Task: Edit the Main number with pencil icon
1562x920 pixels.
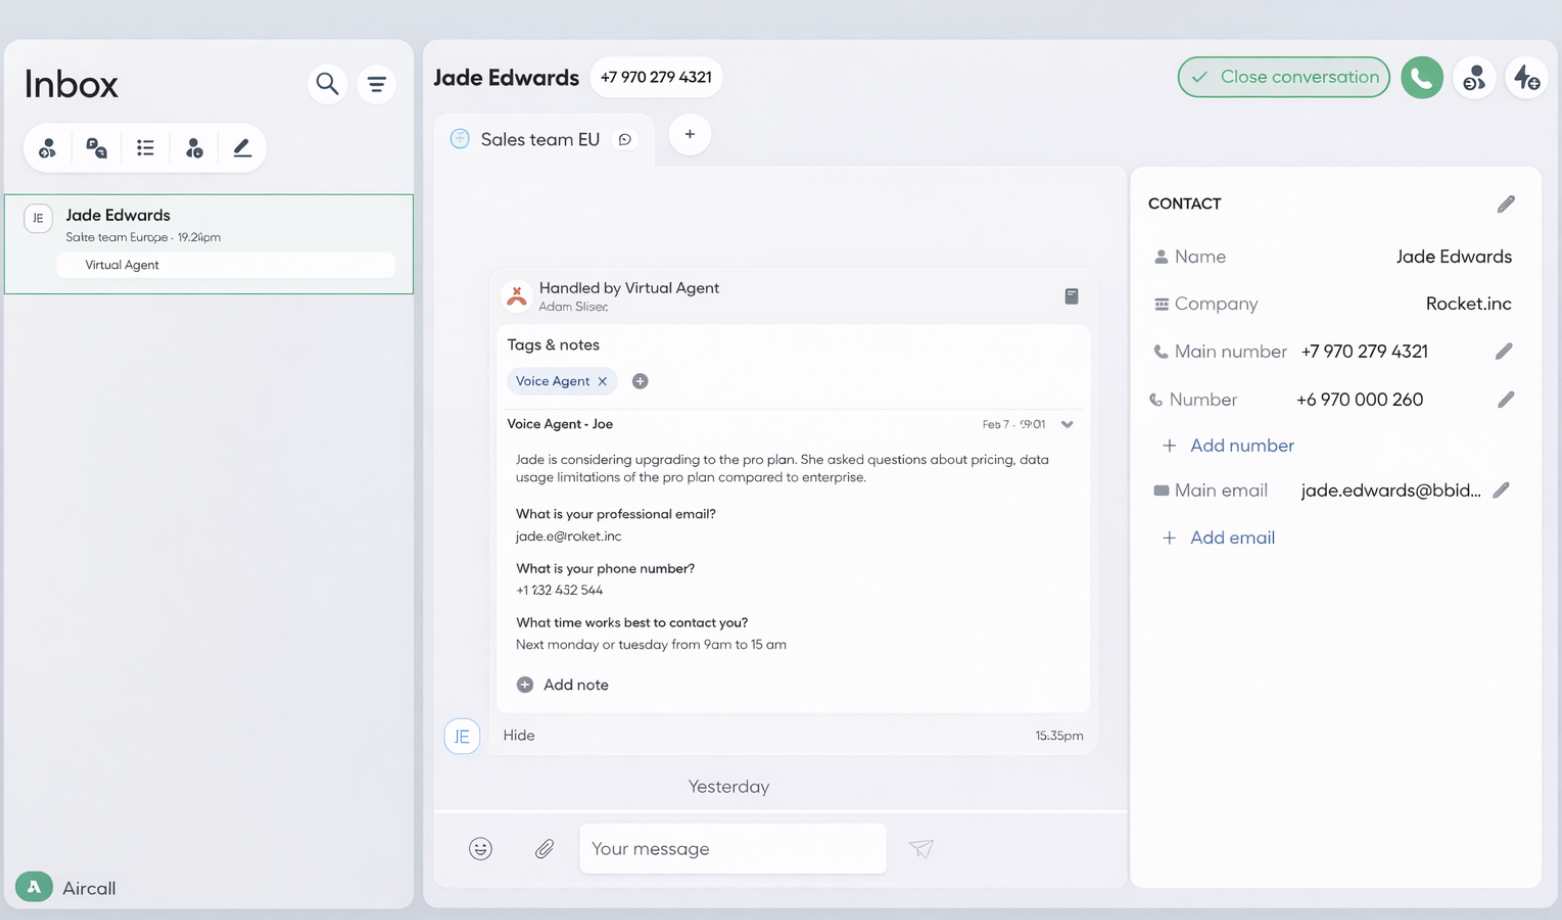Action: click(1504, 351)
